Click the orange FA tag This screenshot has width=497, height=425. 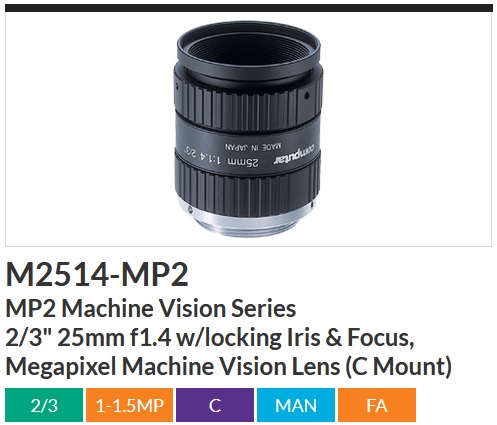(377, 405)
